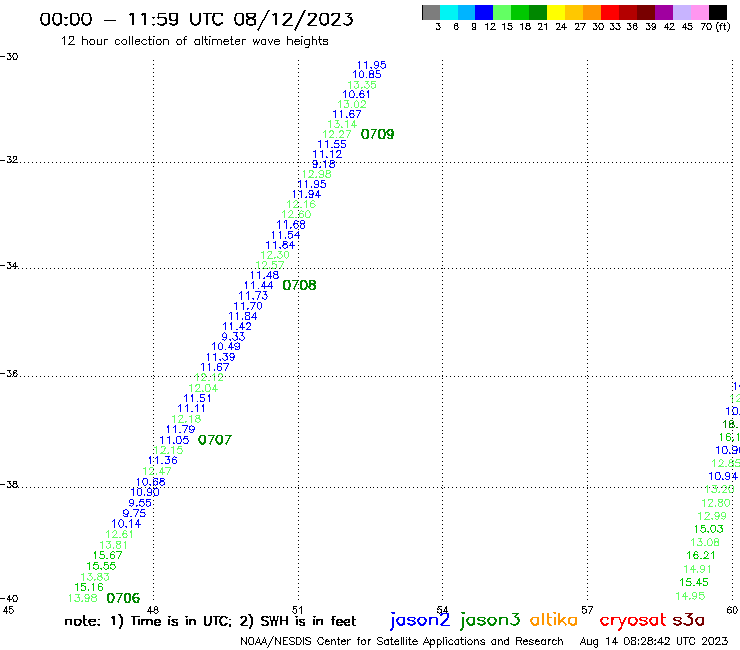
Task: Click the gray 3 ft legend swatch
Action: [x=431, y=12]
